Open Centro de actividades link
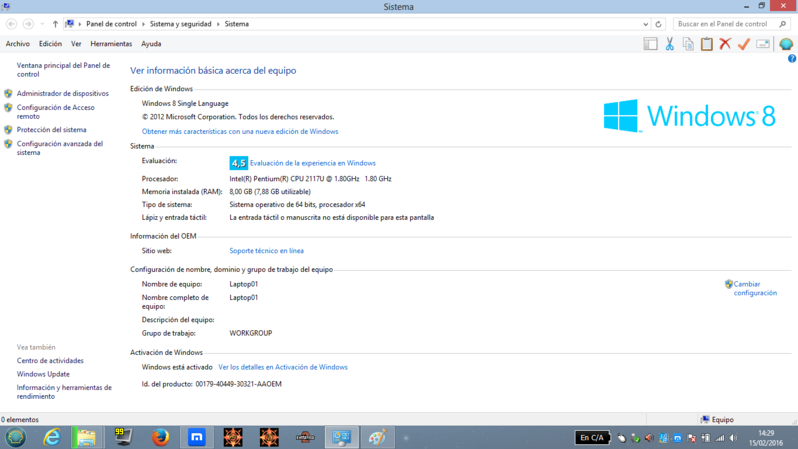 tap(50, 360)
